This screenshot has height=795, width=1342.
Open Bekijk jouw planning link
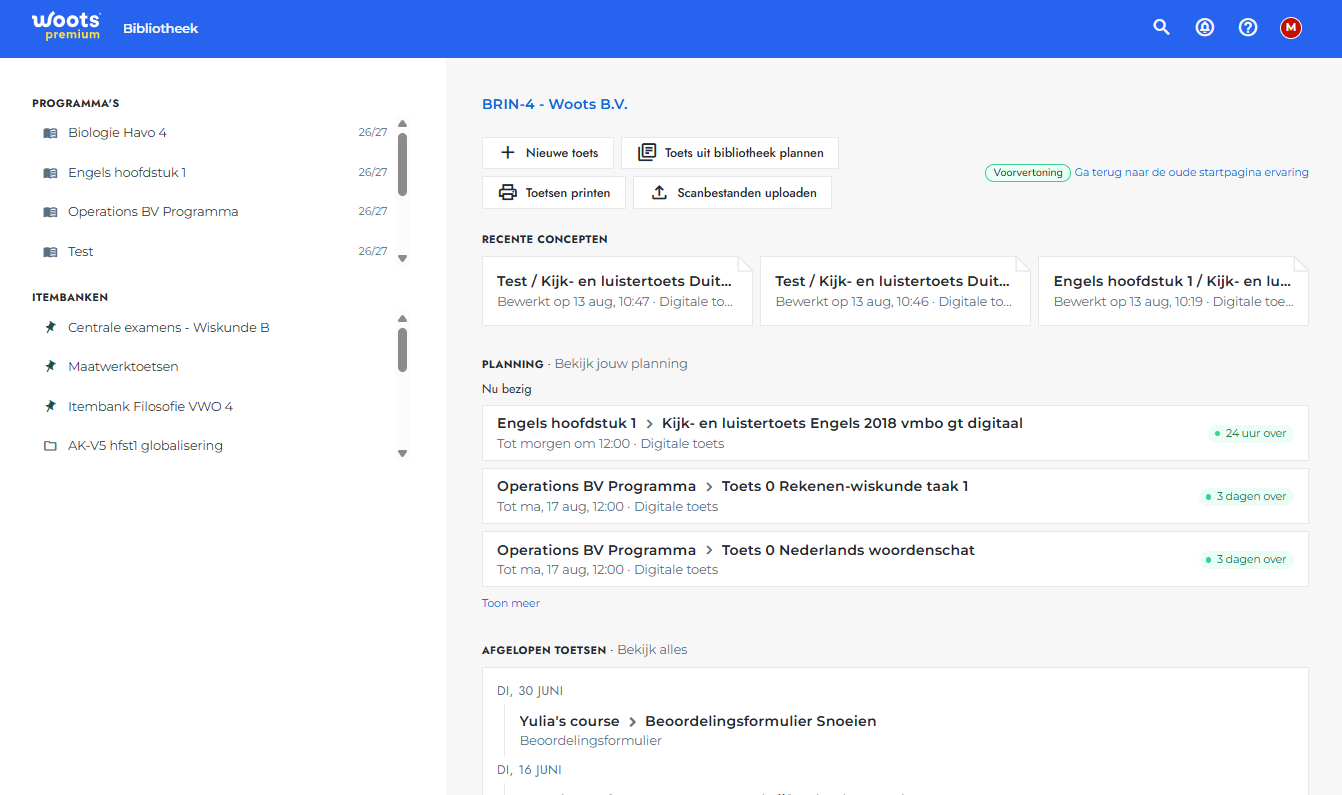click(621, 364)
